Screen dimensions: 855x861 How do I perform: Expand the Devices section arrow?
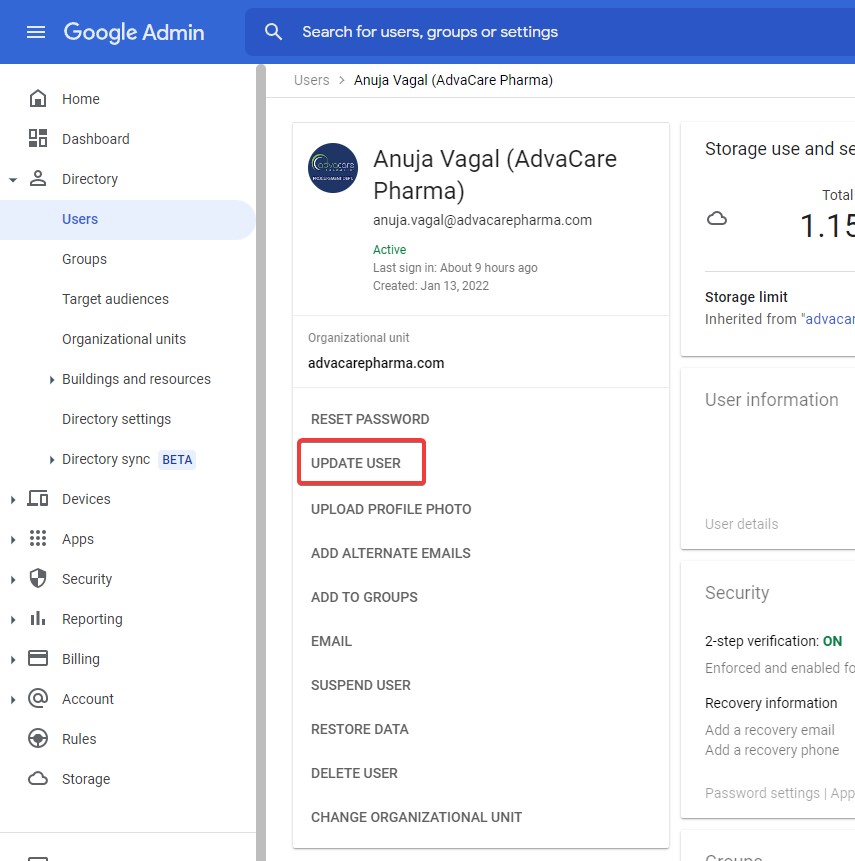pyautogui.click(x=13, y=499)
